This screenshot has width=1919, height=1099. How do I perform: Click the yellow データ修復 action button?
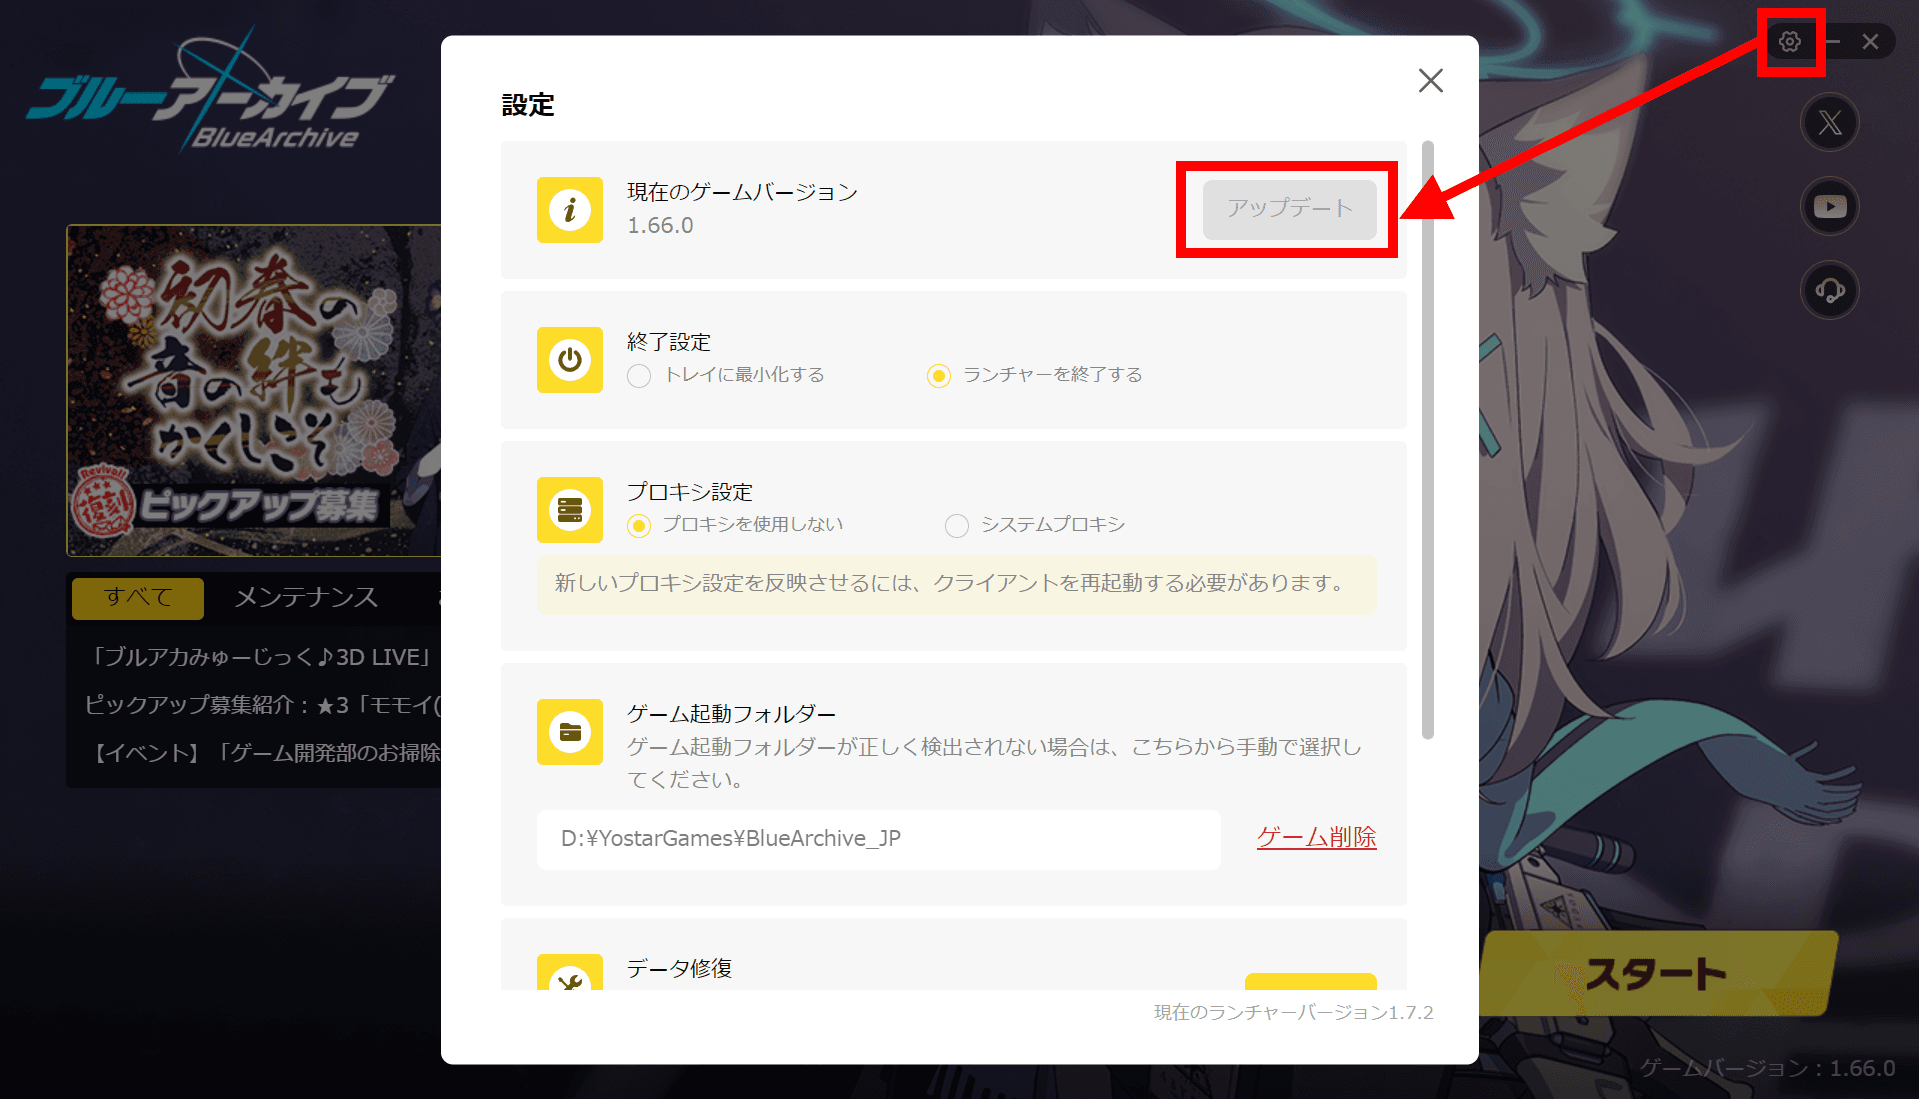coord(1310,981)
